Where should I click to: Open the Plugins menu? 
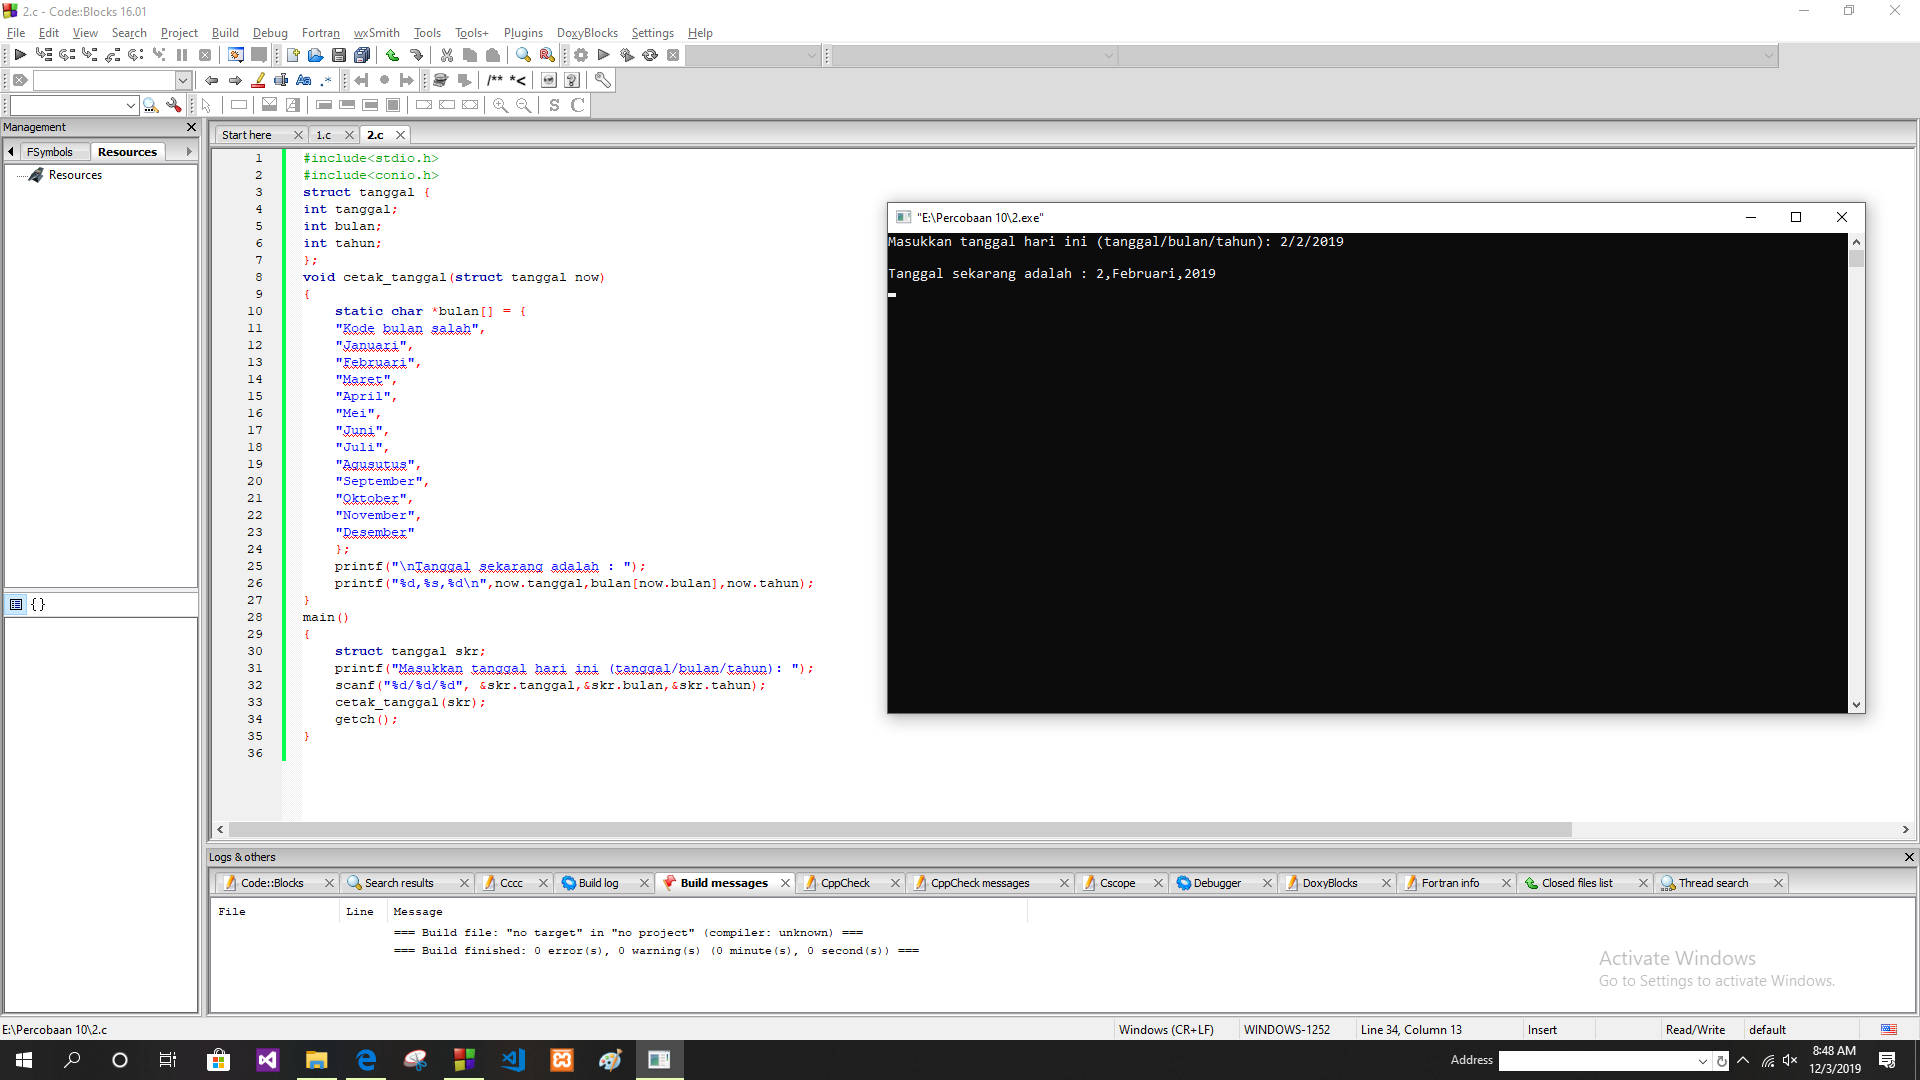pyautogui.click(x=523, y=33)
